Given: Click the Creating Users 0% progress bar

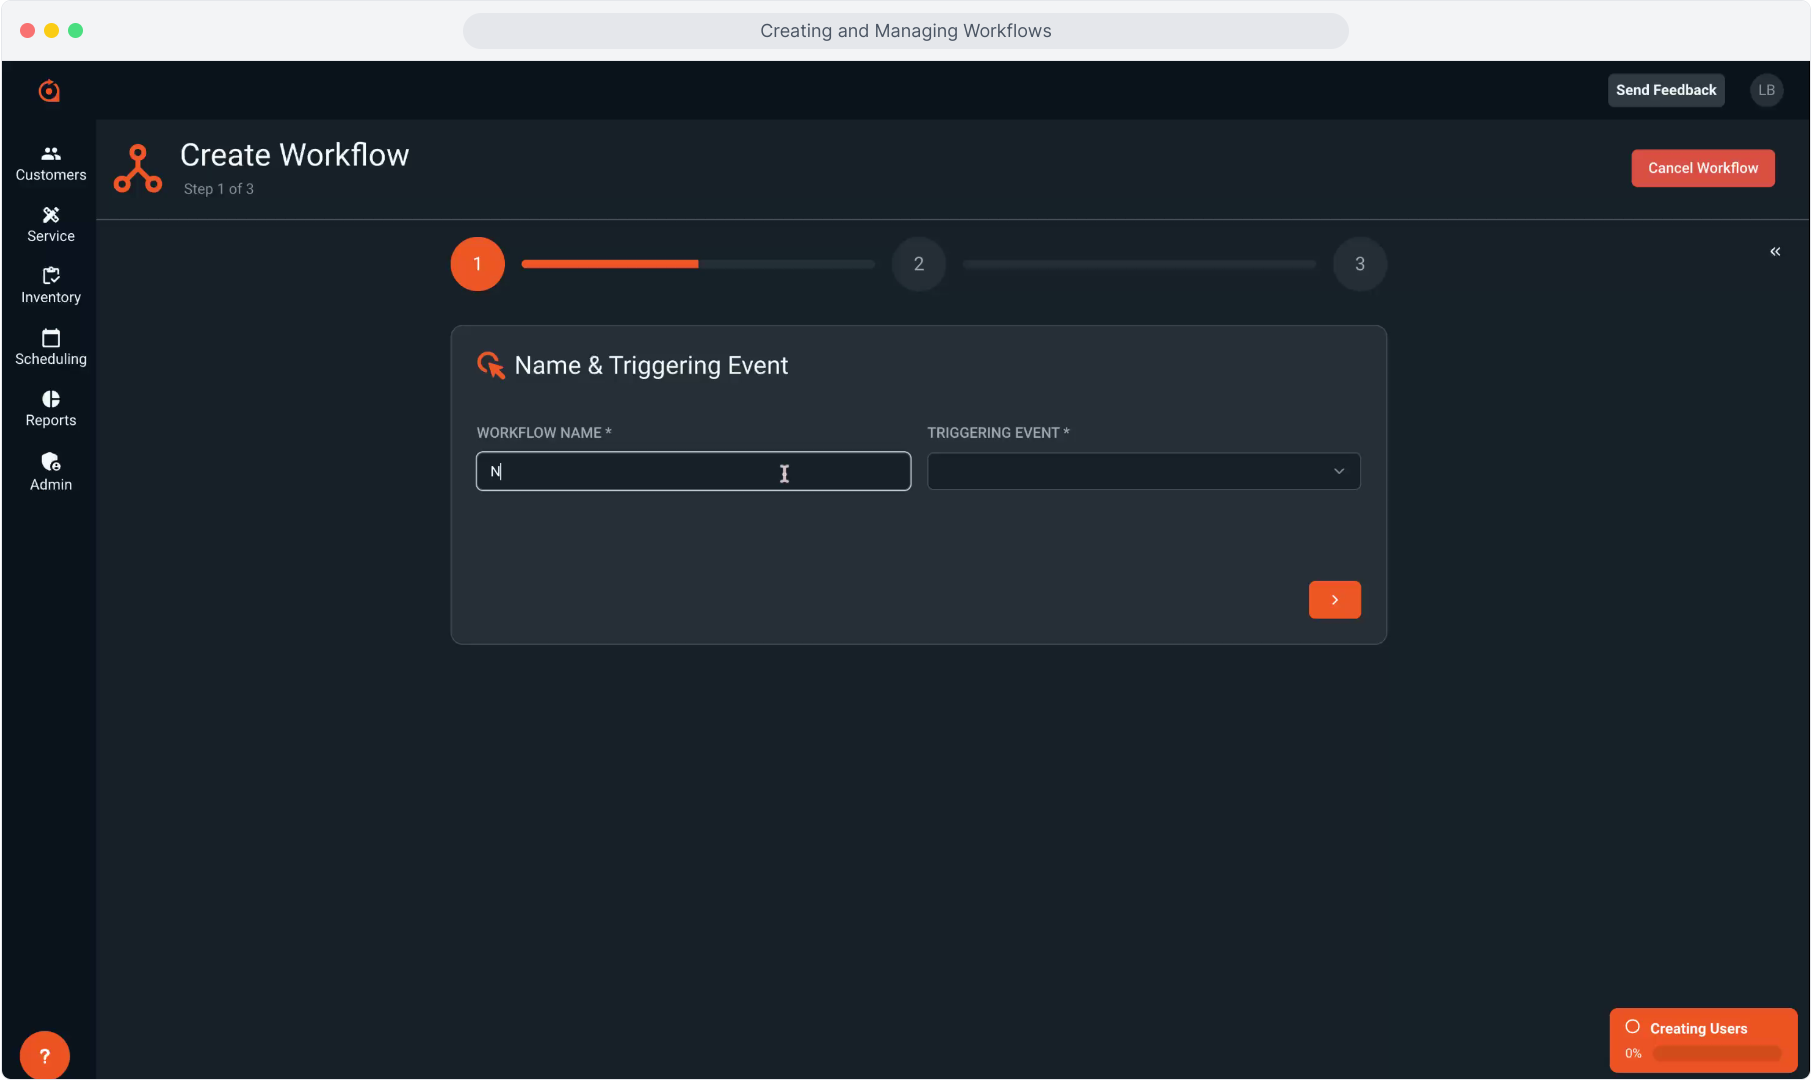Looking at the screenshot, I should pos(1718,1054).
